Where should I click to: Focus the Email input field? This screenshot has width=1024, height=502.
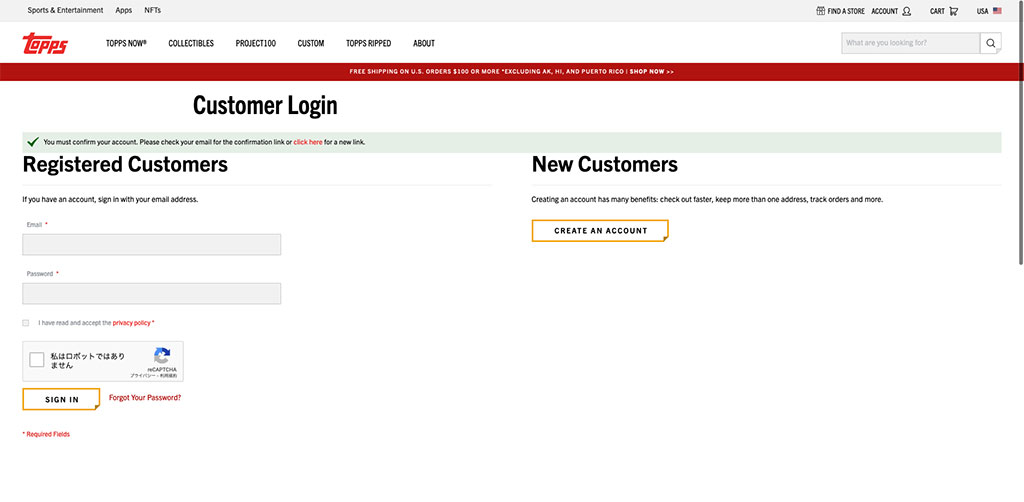152,245
